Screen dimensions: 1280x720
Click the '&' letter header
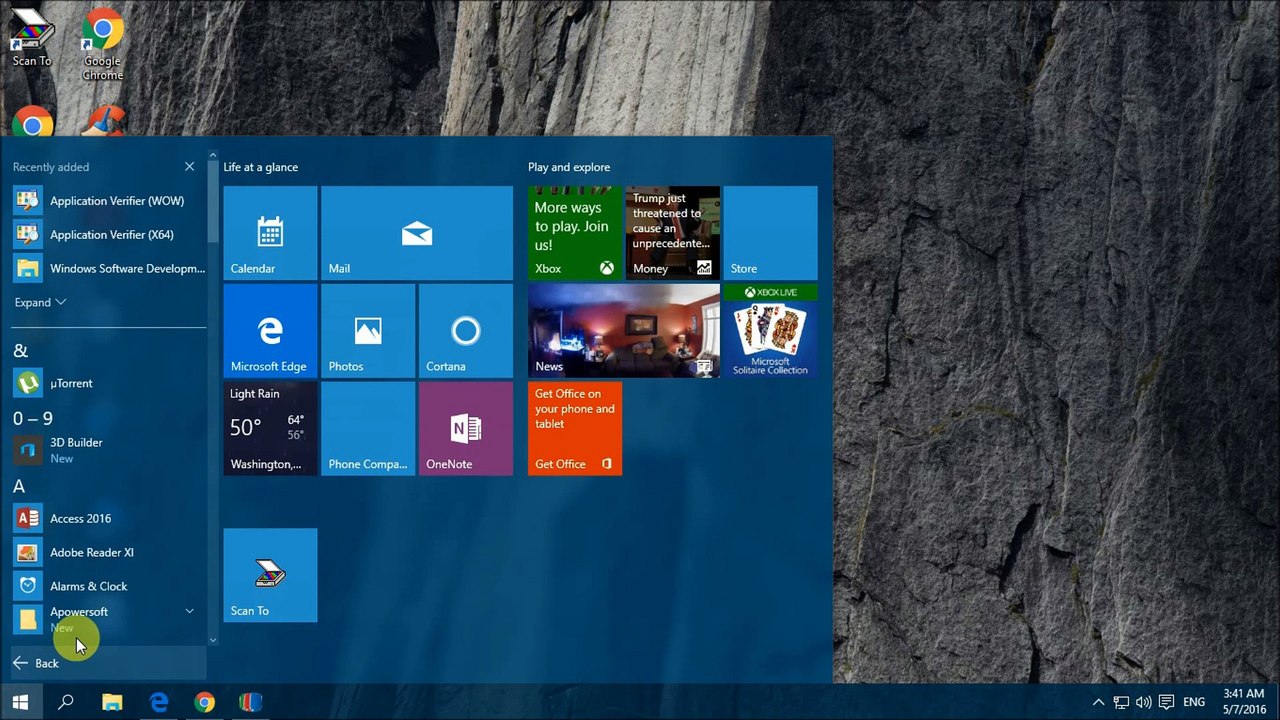20,350
